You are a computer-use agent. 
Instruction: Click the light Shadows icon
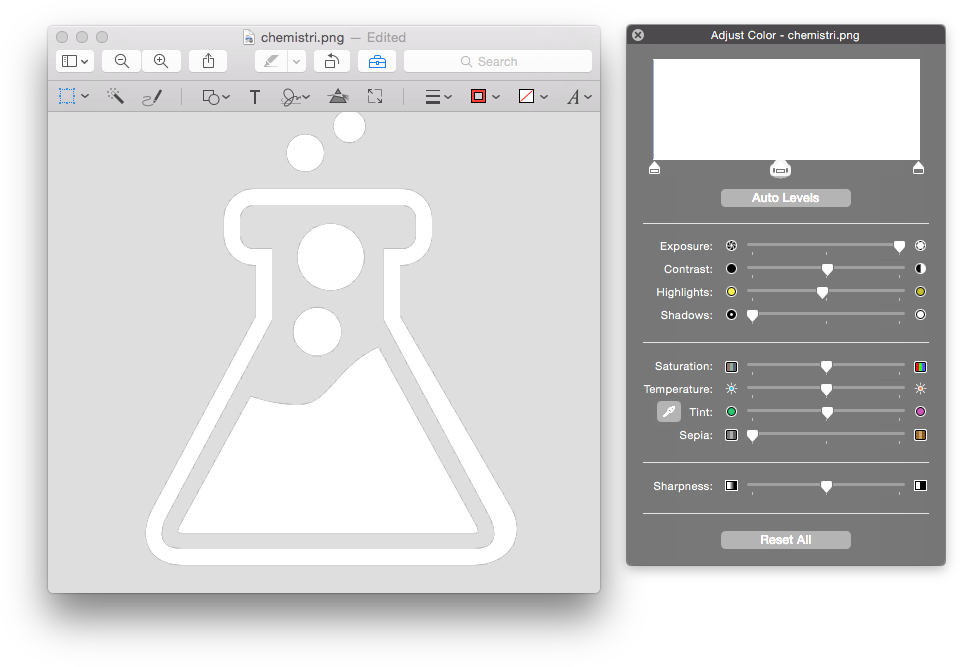tap(920, 315)
